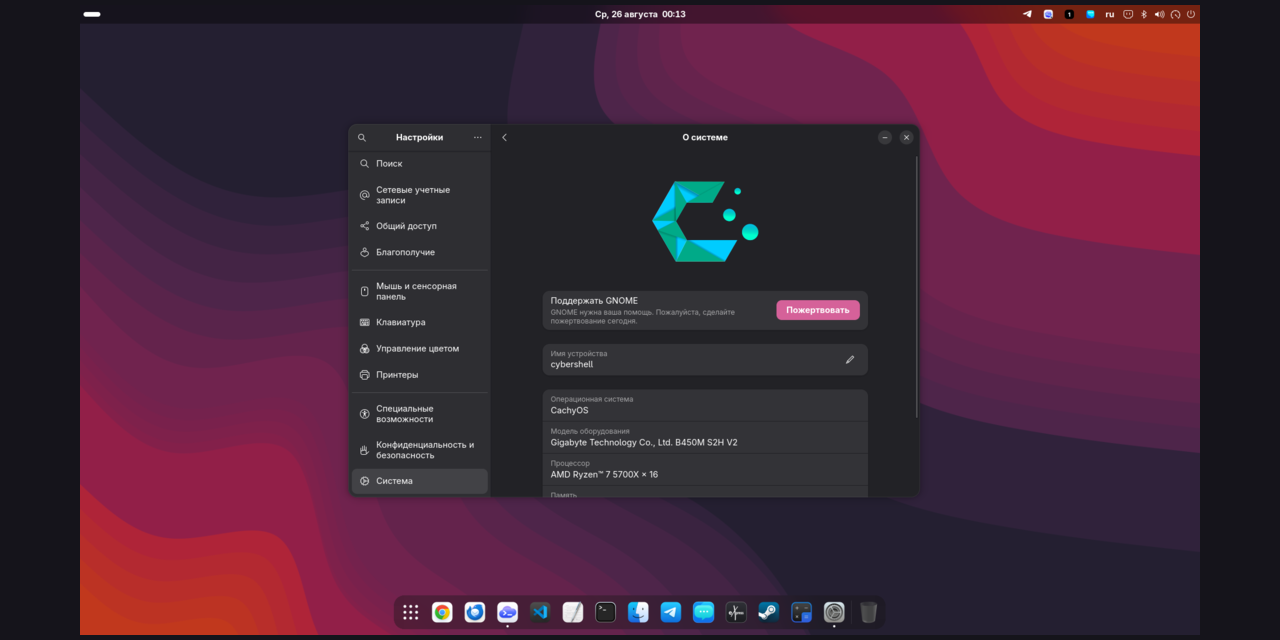
Task: Click the Activities pill at top-left
Action: point(92,14)
